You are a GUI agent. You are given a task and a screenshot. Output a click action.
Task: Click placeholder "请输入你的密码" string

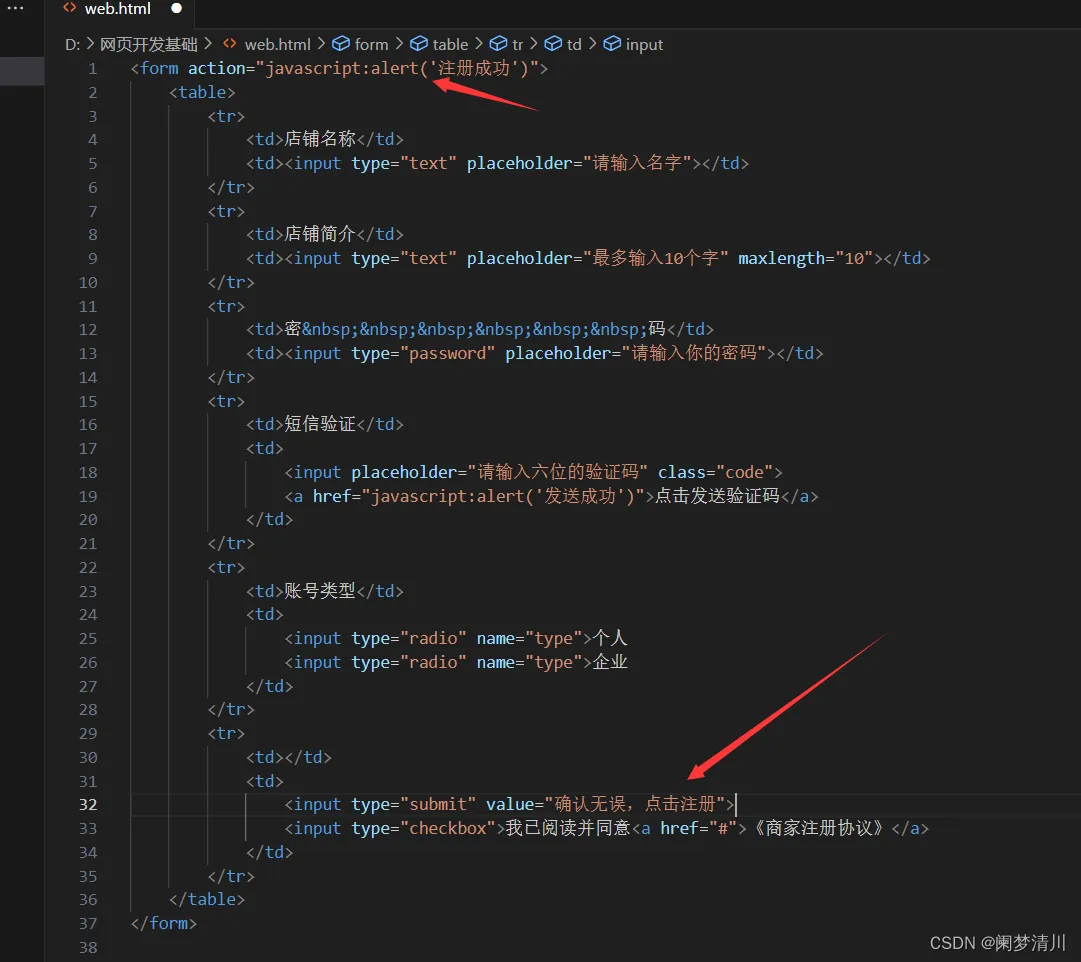pyautogui.click(x=694, y=354)
